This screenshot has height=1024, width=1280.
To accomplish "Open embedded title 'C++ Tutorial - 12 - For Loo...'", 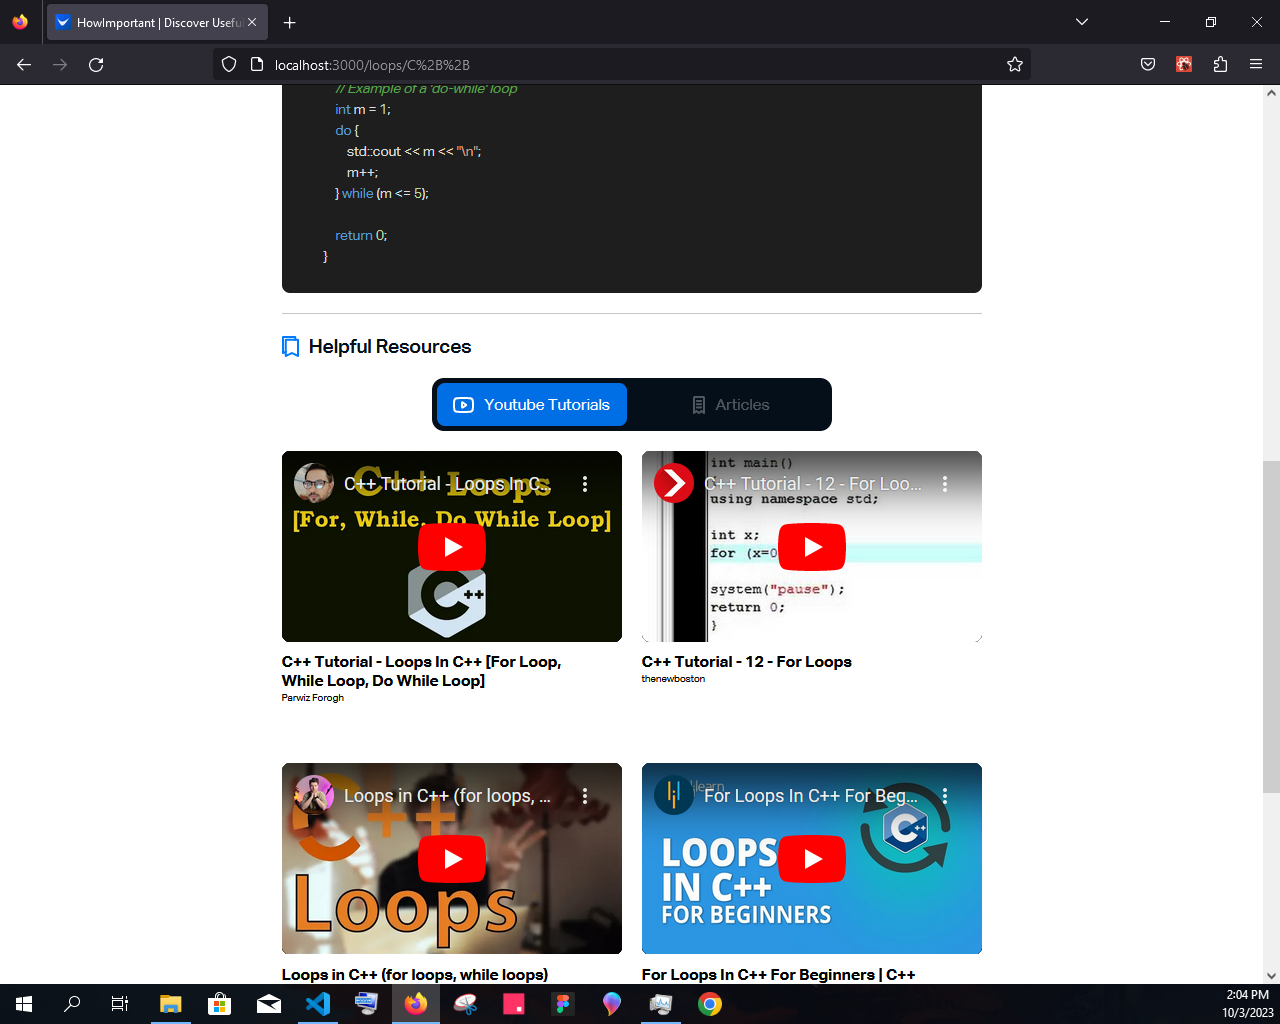I will click(813, 484).
